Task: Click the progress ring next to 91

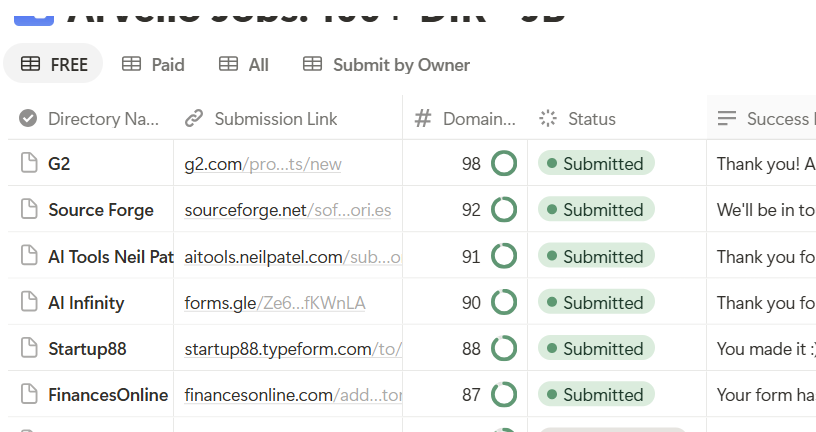Action: 504,256
